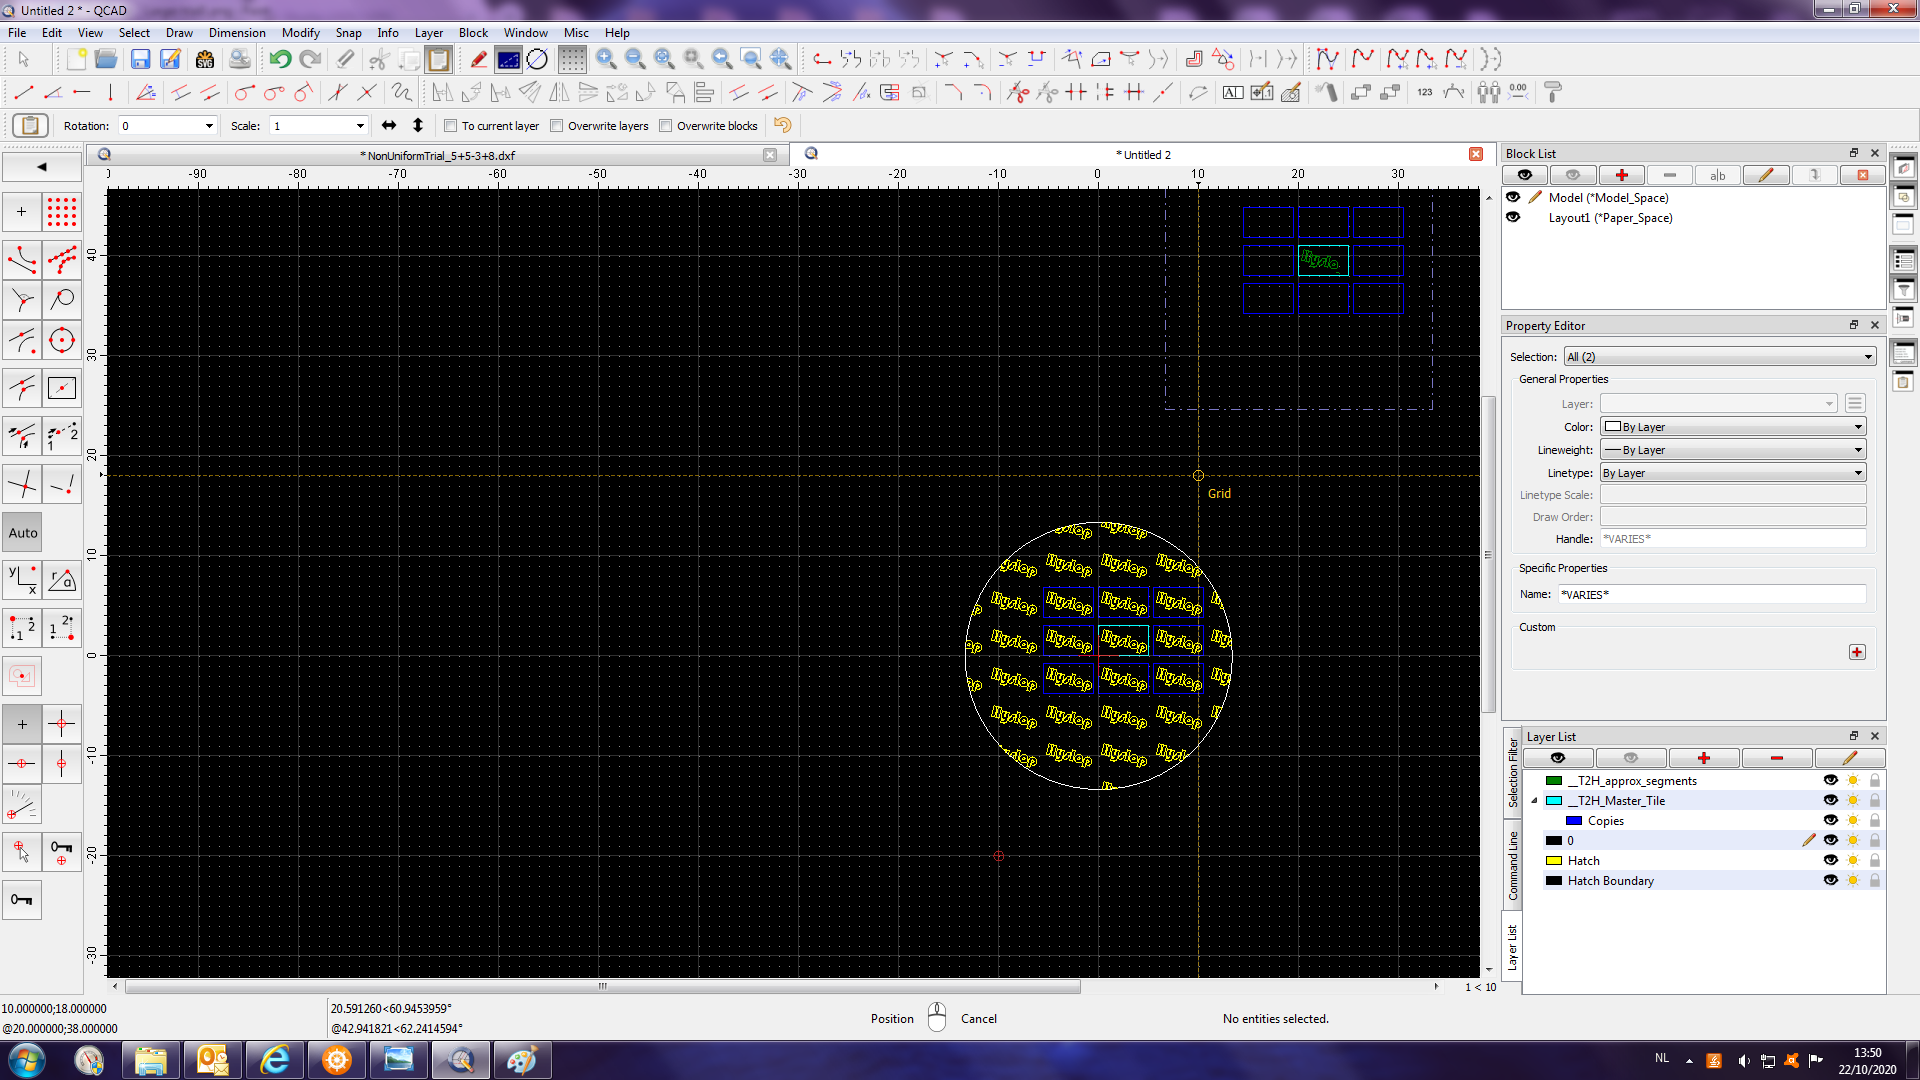Toggle grid display icon in toolbar
This screenshot has width=1920, height=1080.
pyautogui.click(x=572, y=59)
